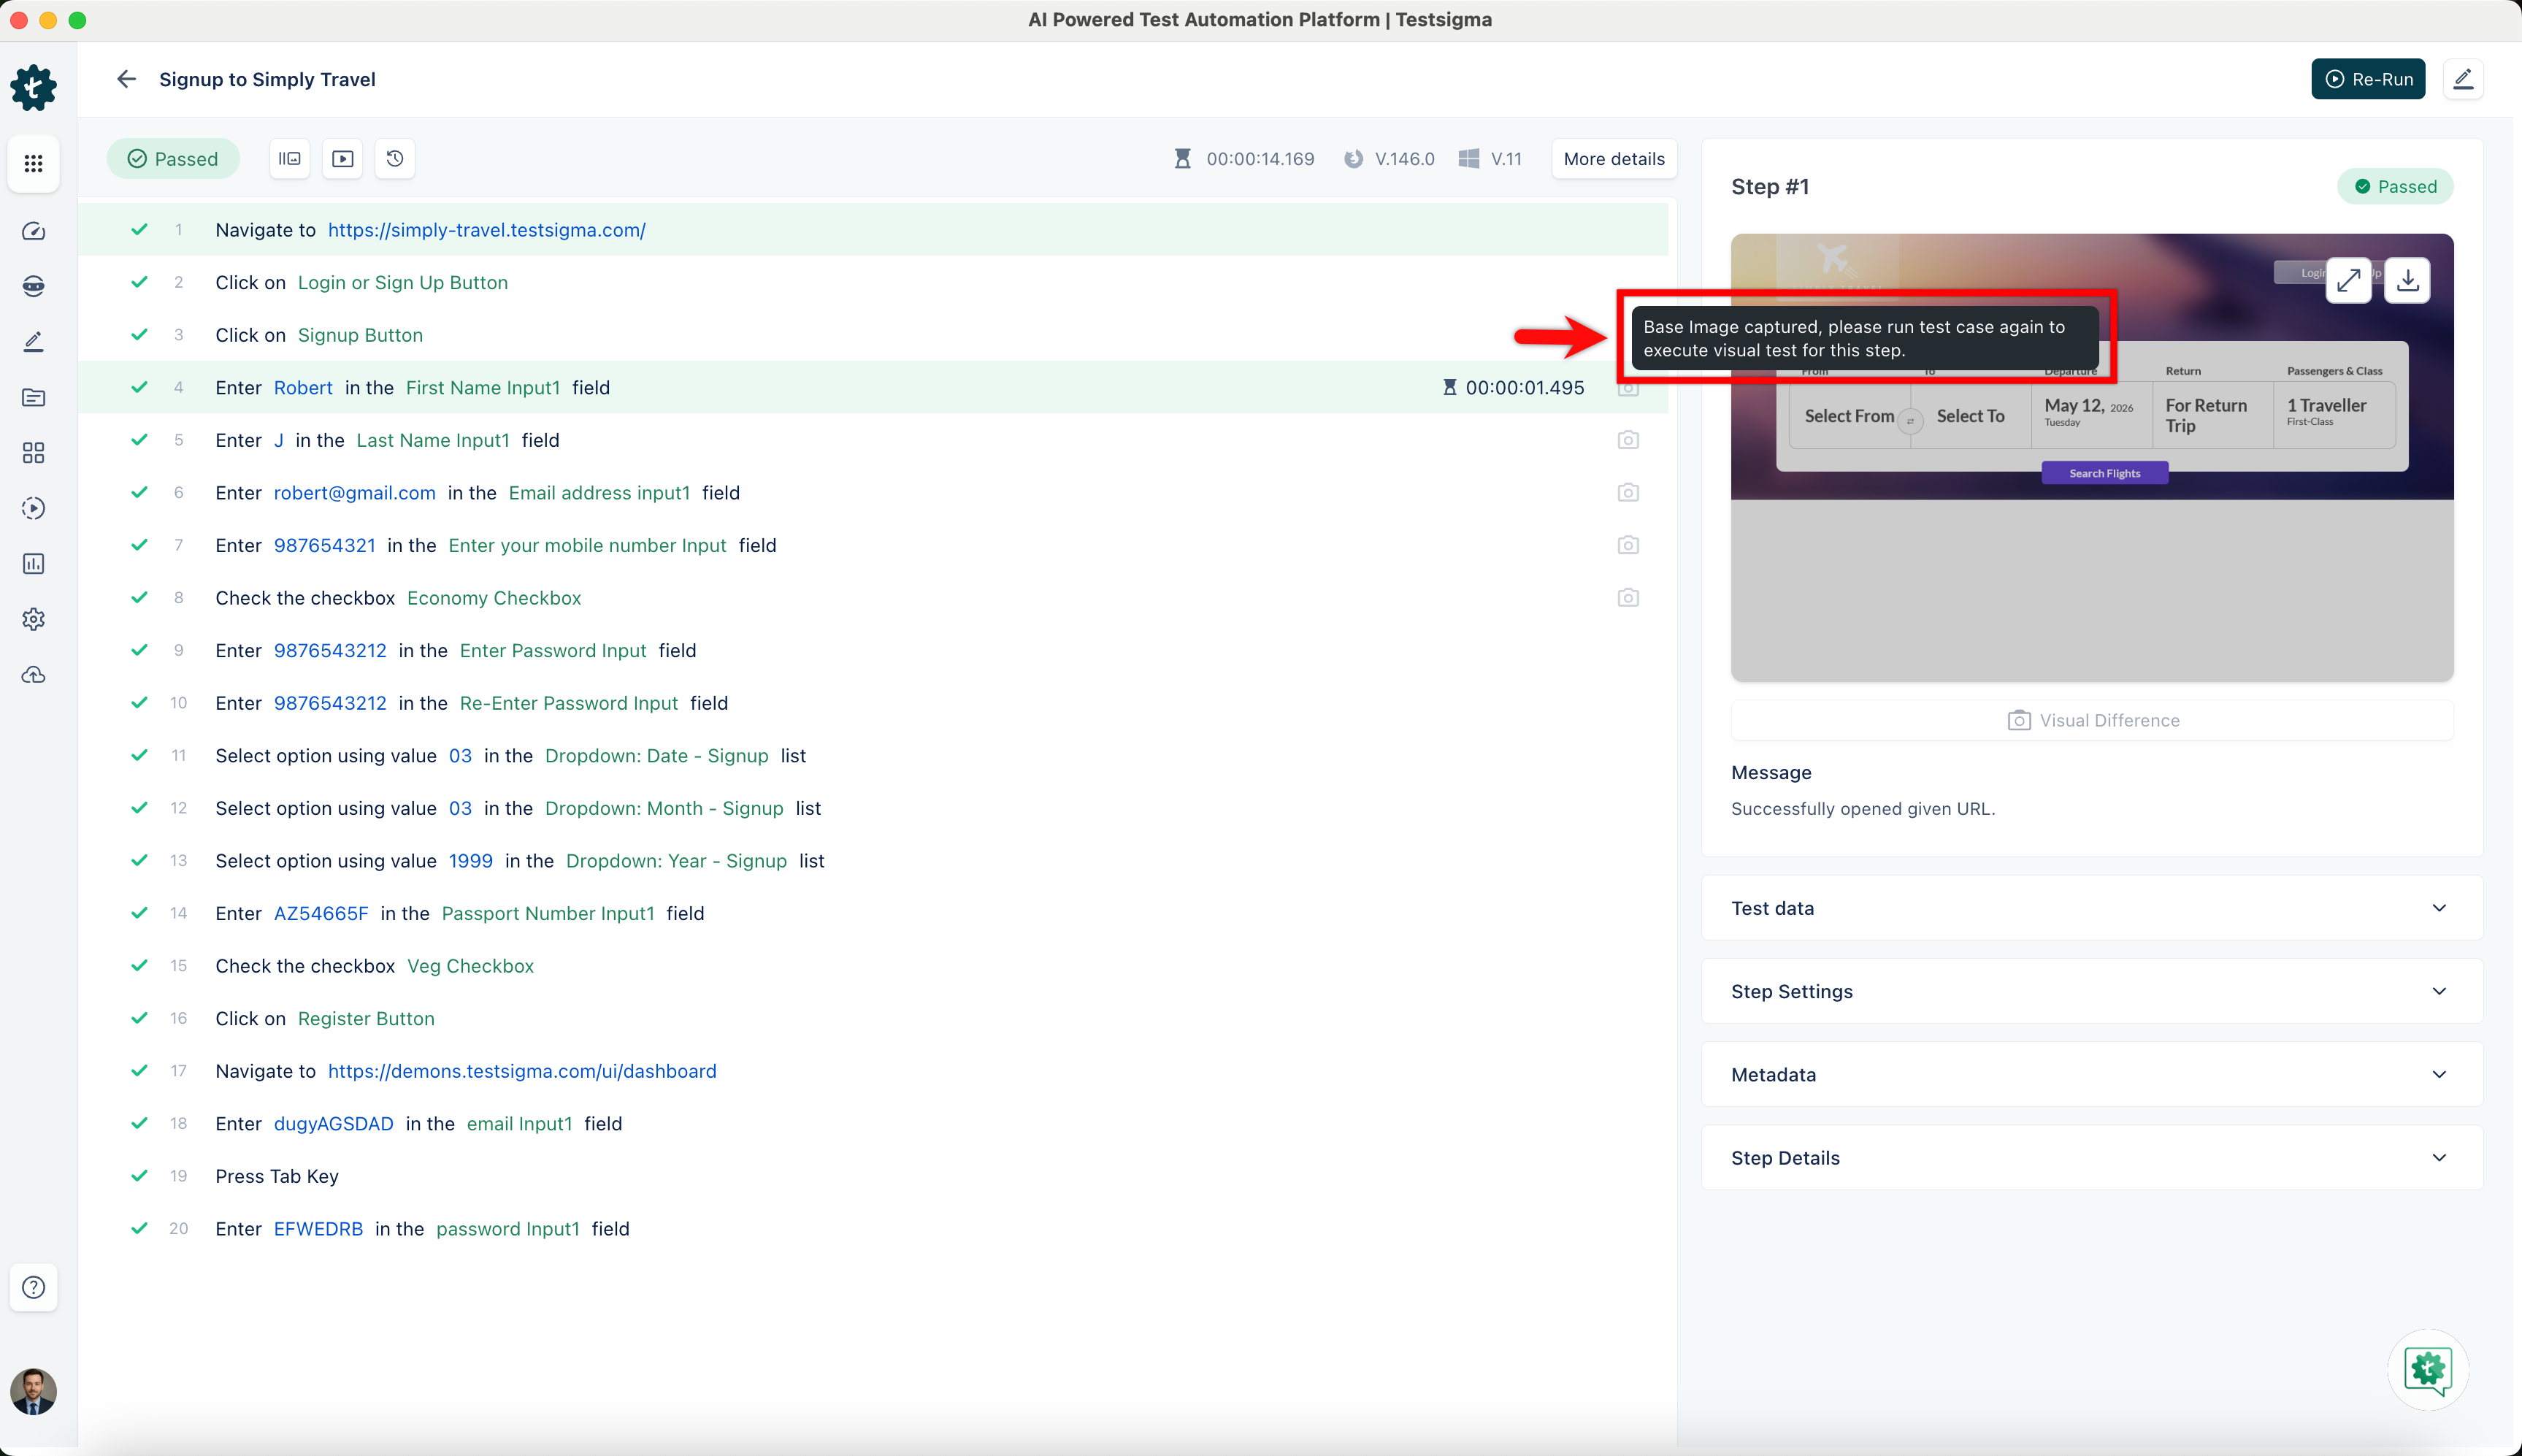Click the Login or Sign Up Button element
The height and width of the screenshot is (1456, 2522).
coord(403,283)
